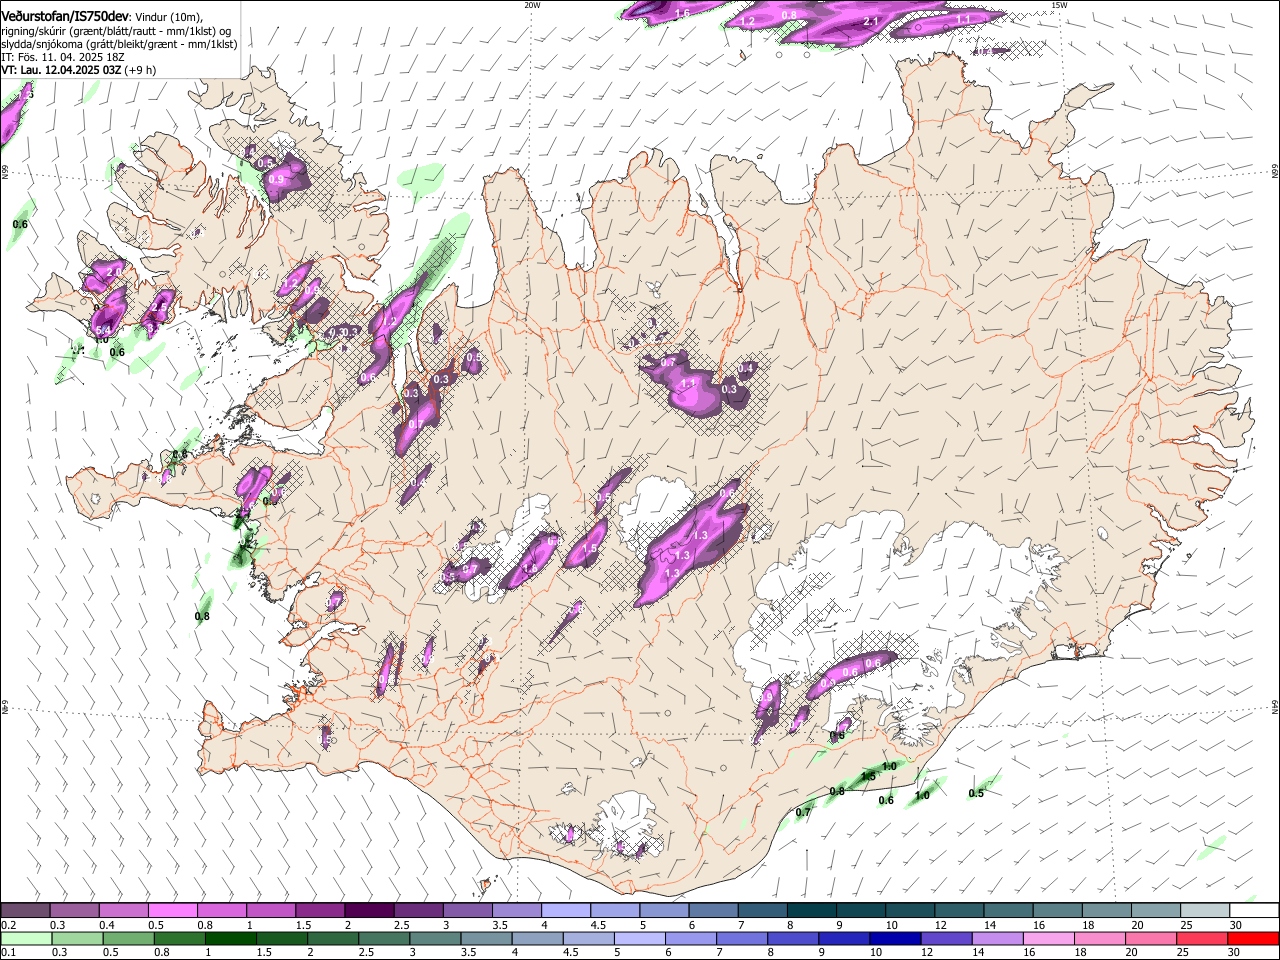This screenshot has width=1280, height=960.
Task: Click the 0.1 label on the rain scale
Action: click(9, 952)
